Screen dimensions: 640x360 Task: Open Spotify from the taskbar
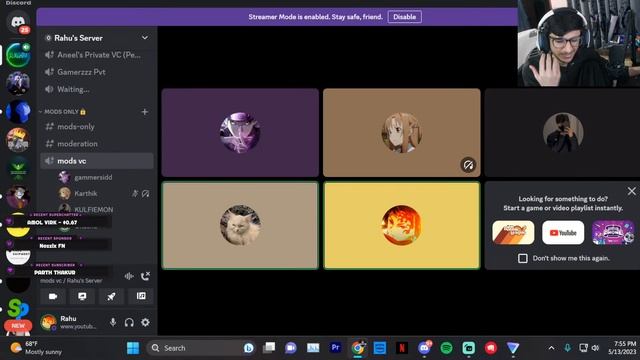click(446, 348)
